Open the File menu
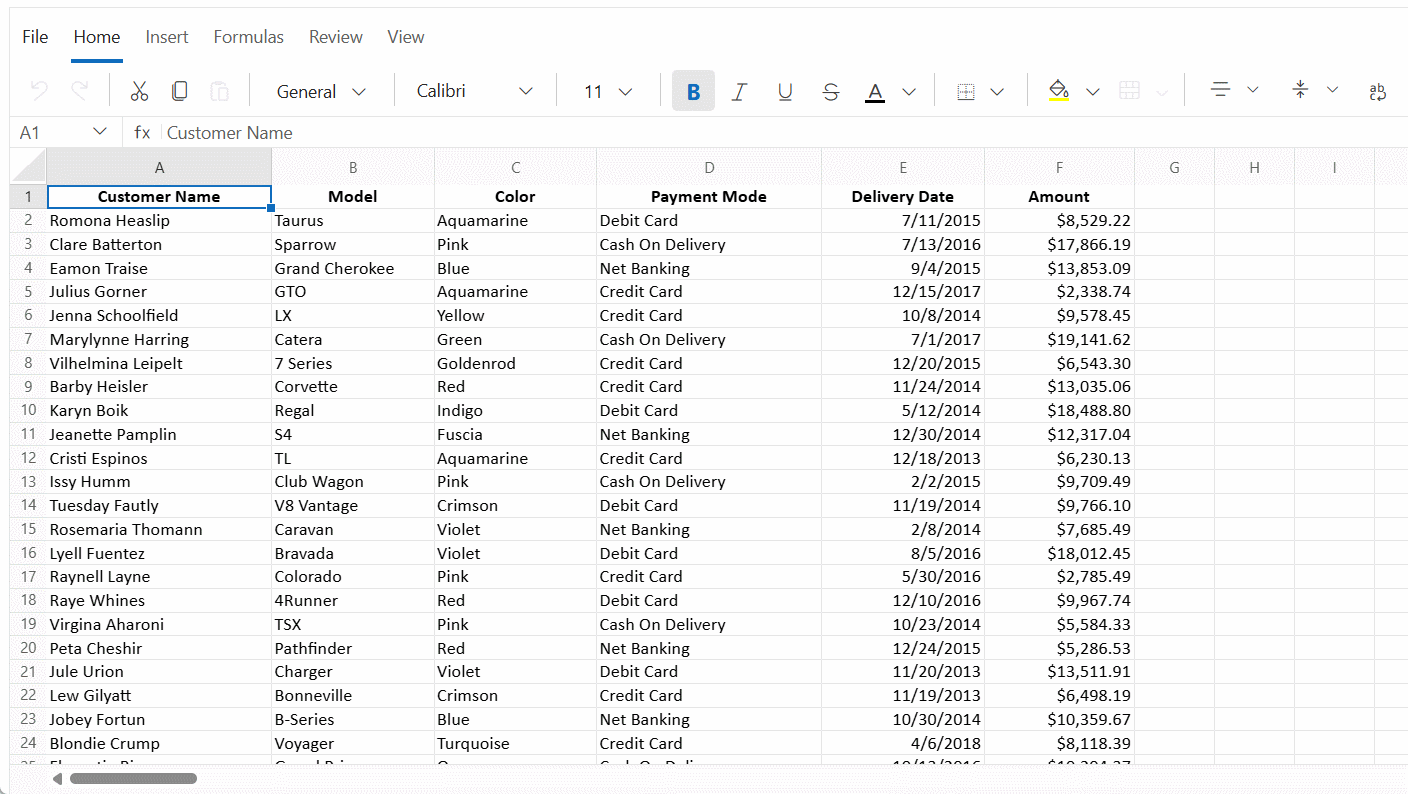The width and height of the screenshot is (1408, 794). click(x=35, y=37)
